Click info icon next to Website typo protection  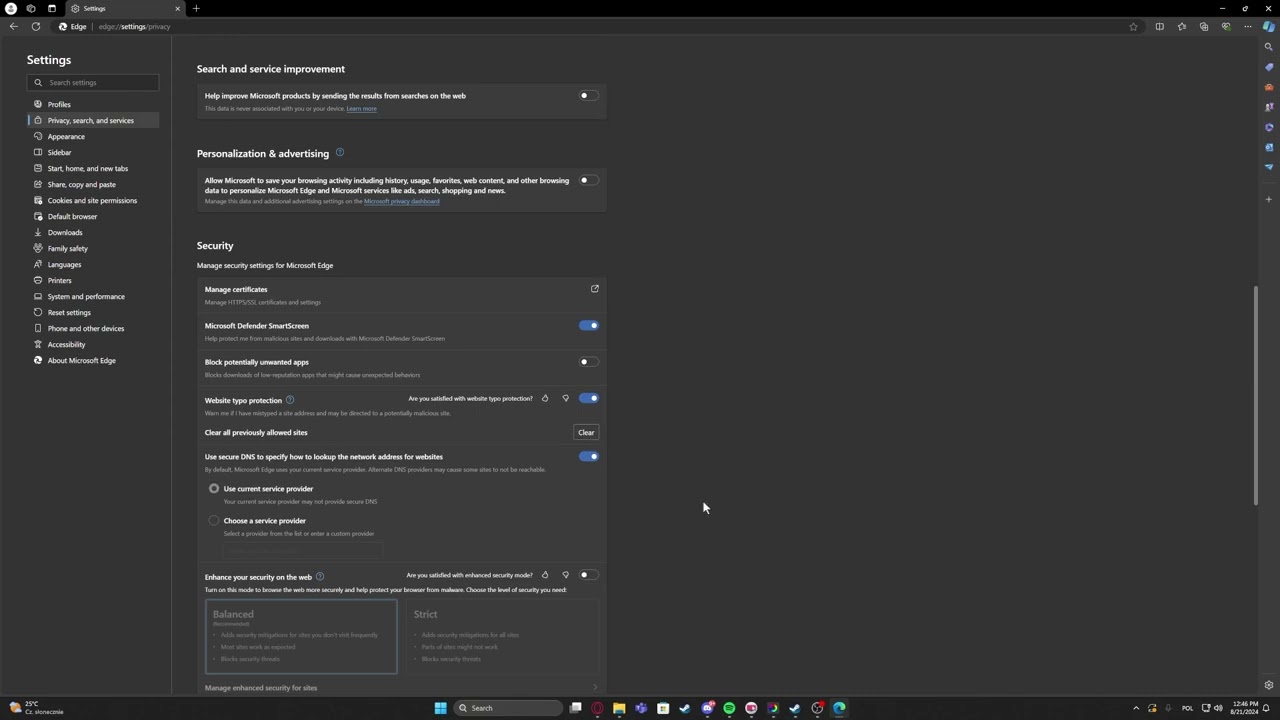pyautogui.click(x=290, y=400)
